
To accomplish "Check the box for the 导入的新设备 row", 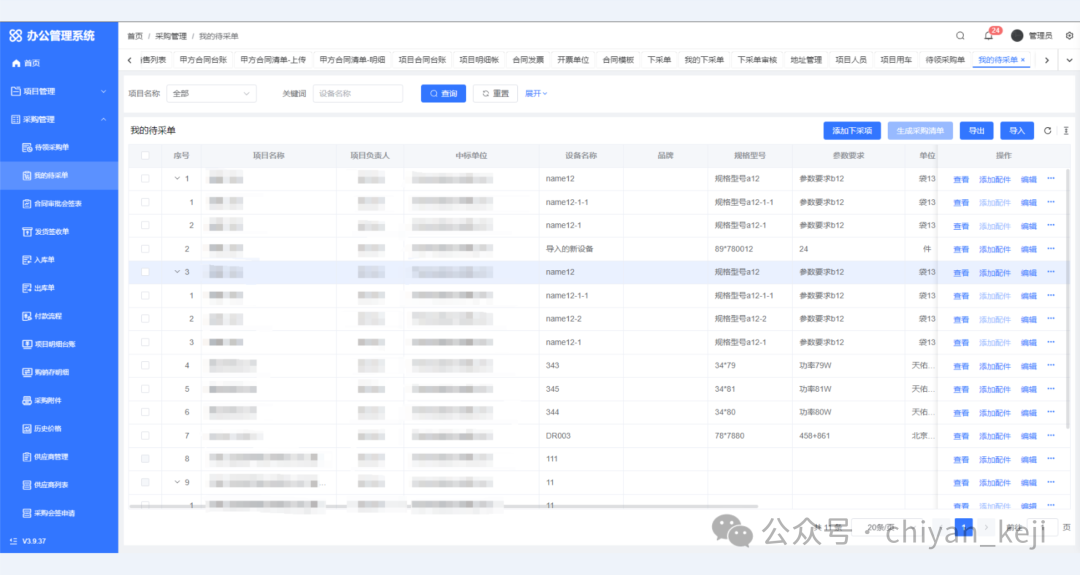I will click(x=146, y=249).
